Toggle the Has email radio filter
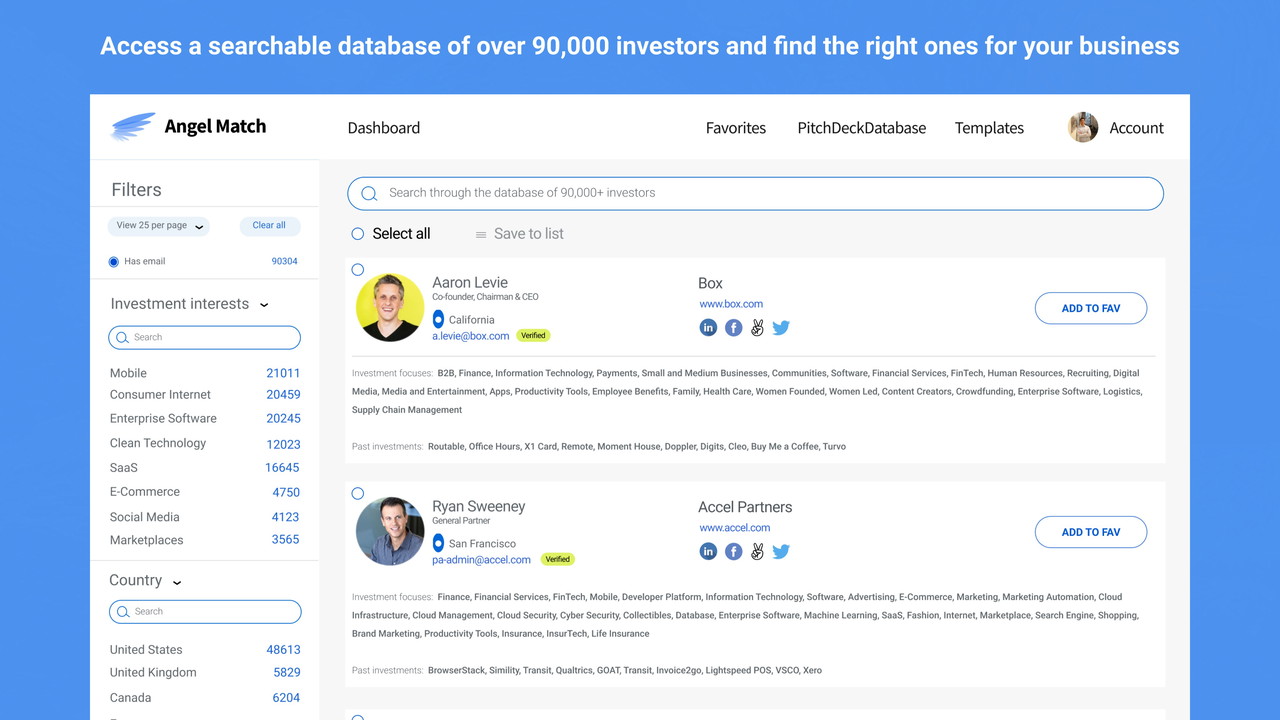1280x720 pixels. pyautogui.click(x=113, y=262)
